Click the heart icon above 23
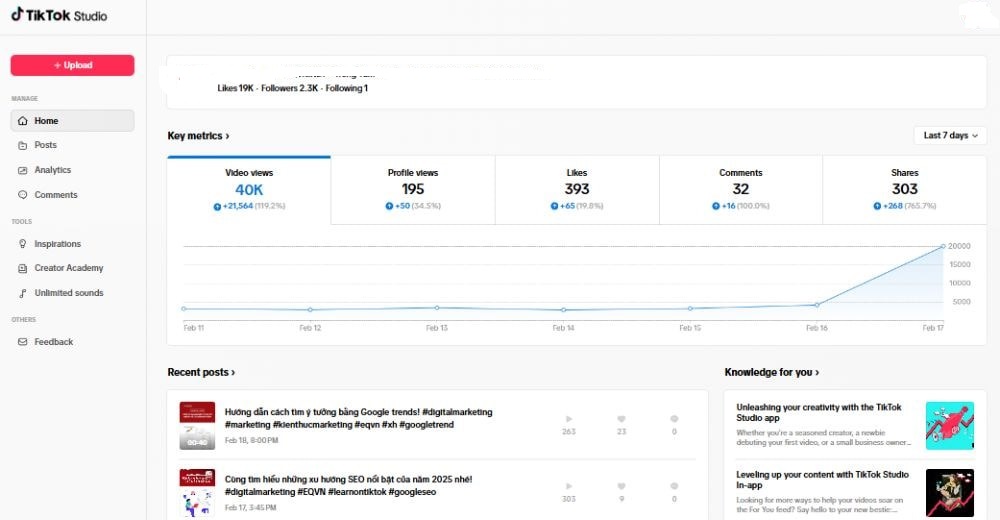This screenshot has height=520, width=1000. tap(621, 419)
